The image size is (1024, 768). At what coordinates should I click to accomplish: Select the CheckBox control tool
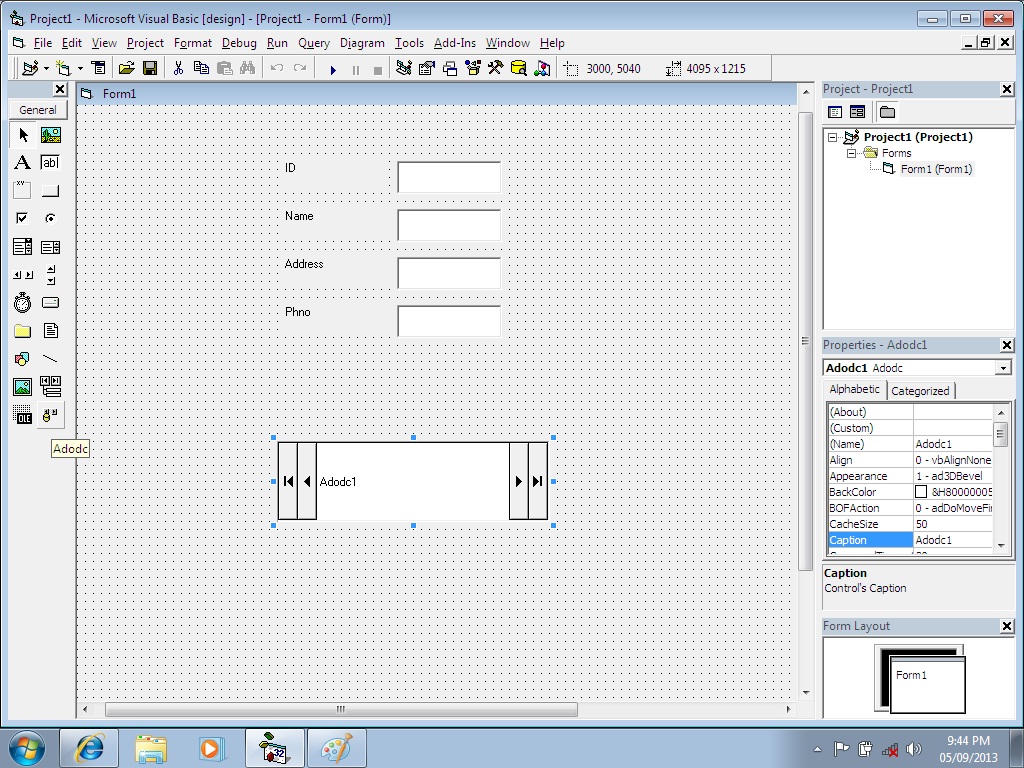[23, 218]
